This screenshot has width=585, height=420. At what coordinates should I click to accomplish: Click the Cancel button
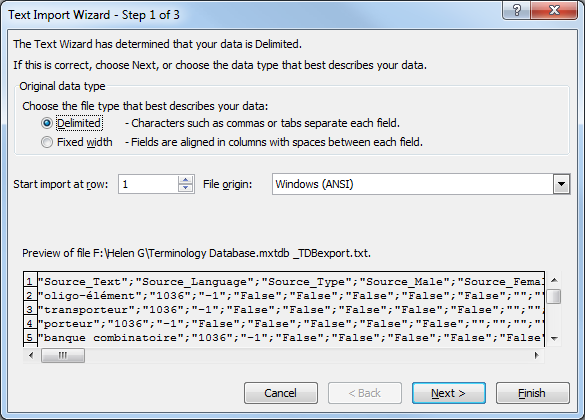pyautogui.click(x=281, y=393)
